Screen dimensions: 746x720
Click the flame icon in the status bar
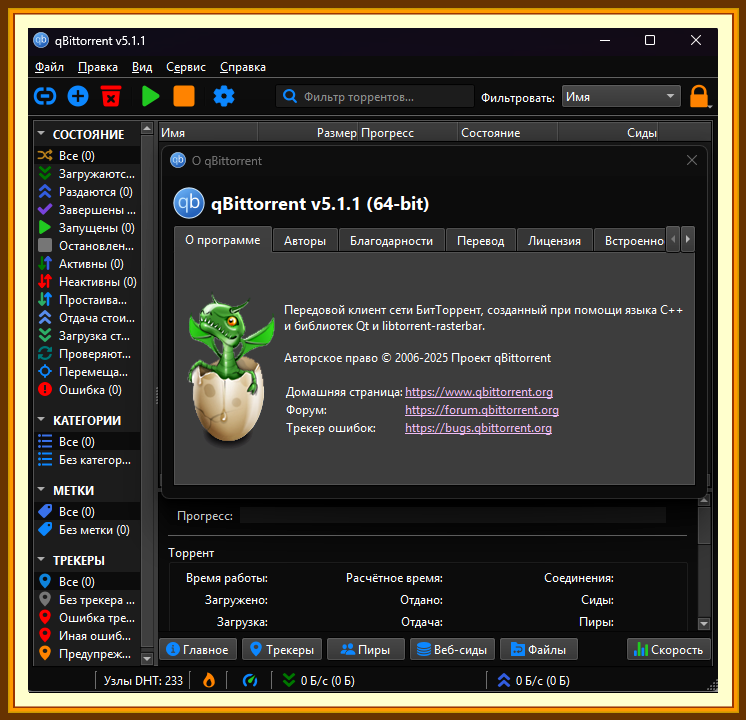209,681
